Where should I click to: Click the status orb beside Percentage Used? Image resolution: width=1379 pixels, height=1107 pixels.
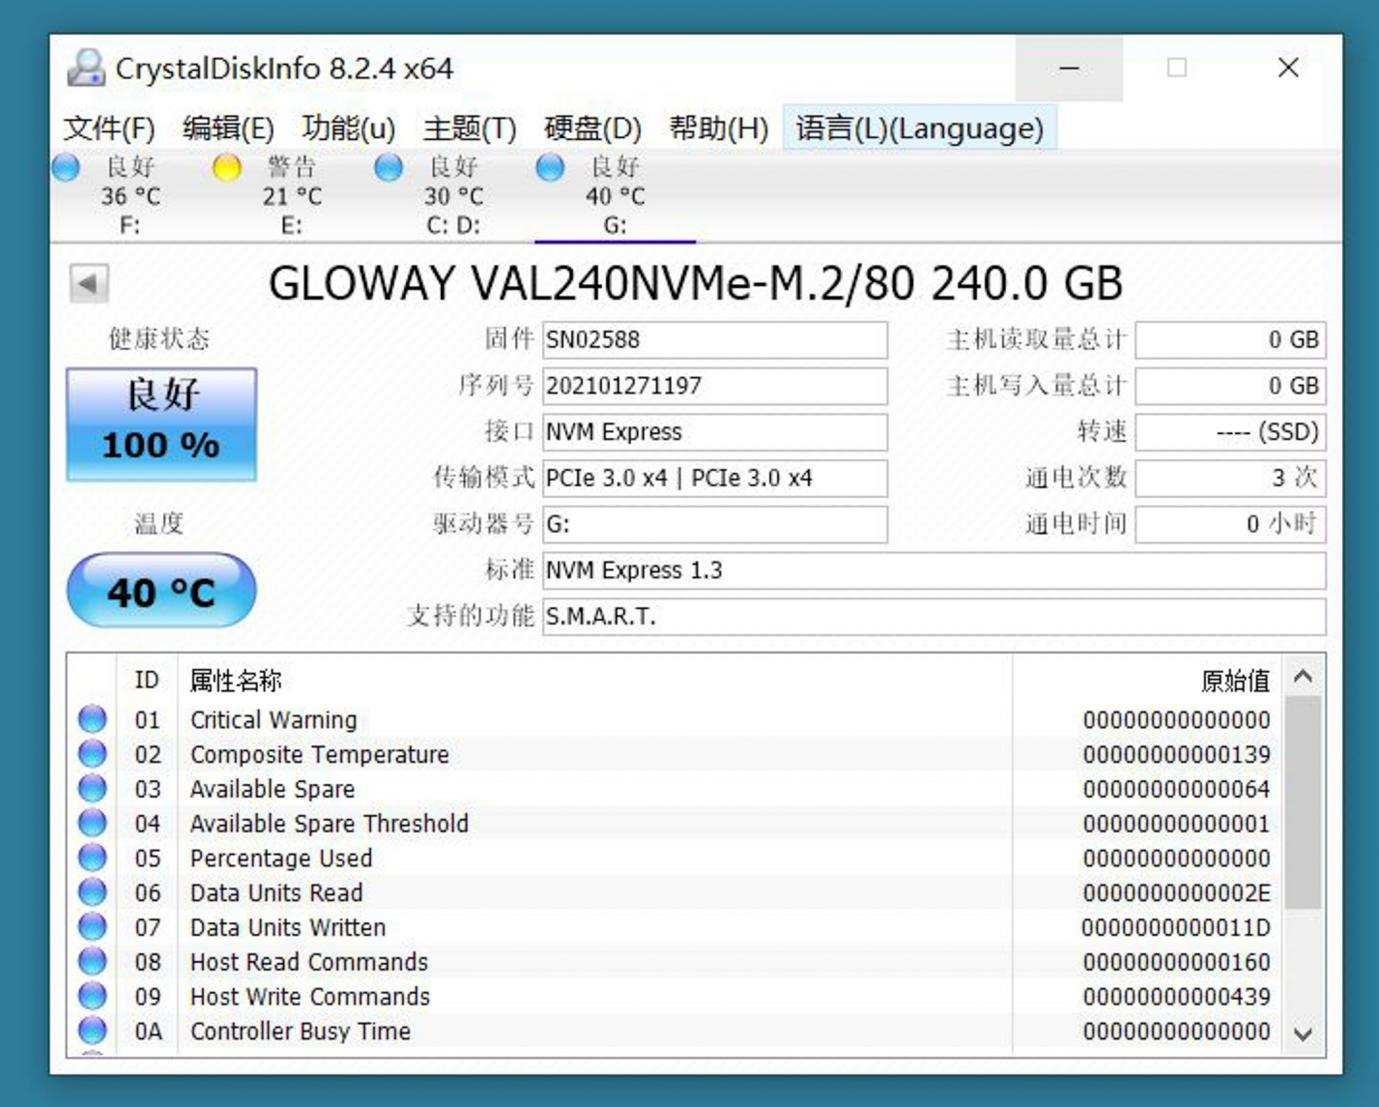click(93, 858)
